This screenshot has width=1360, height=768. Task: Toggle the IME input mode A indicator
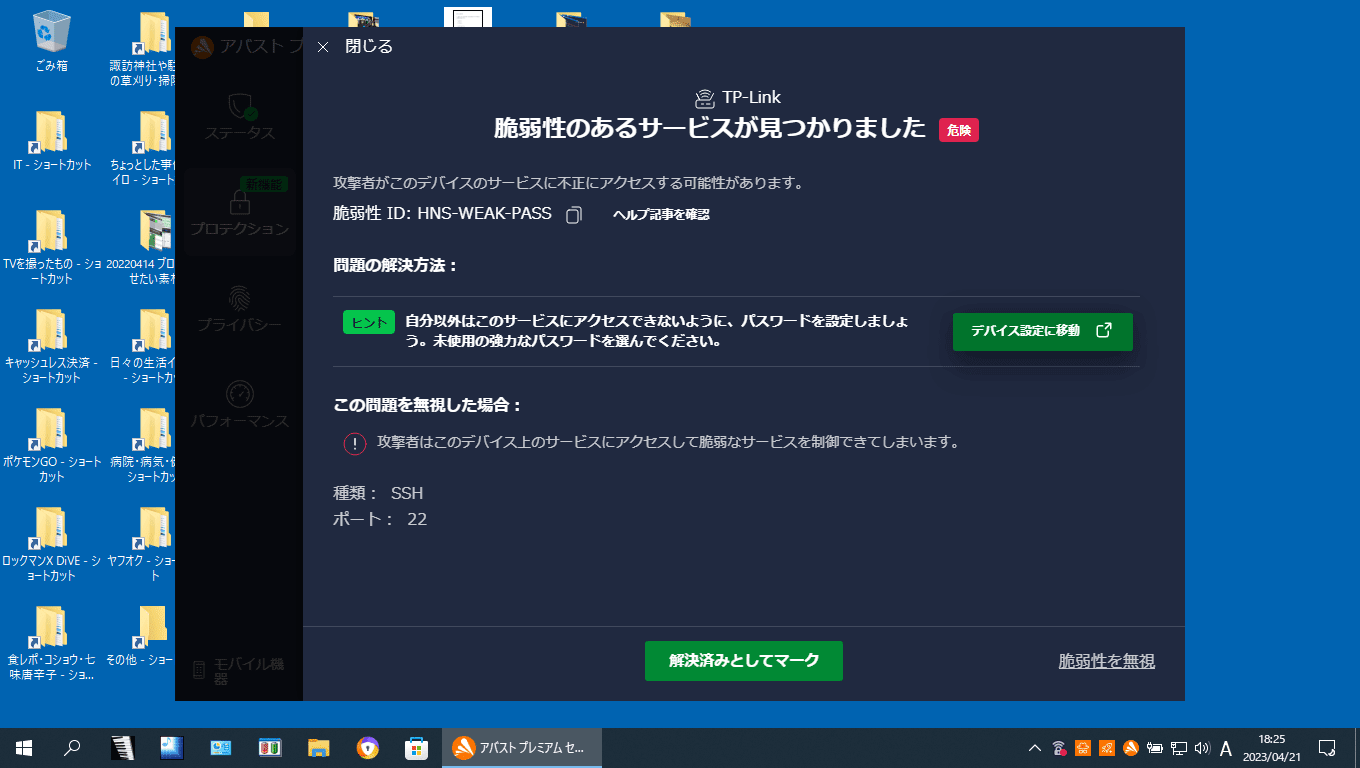click(x=1226, y=747)
